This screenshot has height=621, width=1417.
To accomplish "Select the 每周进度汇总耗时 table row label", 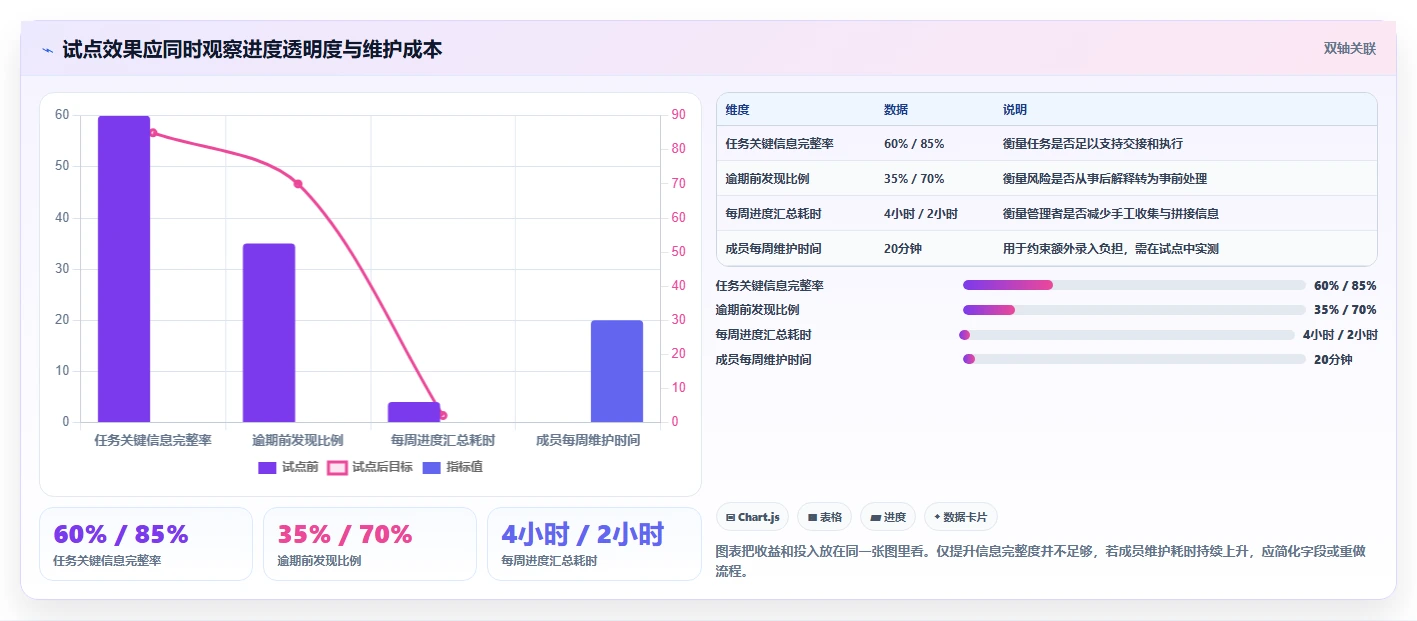I will pos(773,214).
